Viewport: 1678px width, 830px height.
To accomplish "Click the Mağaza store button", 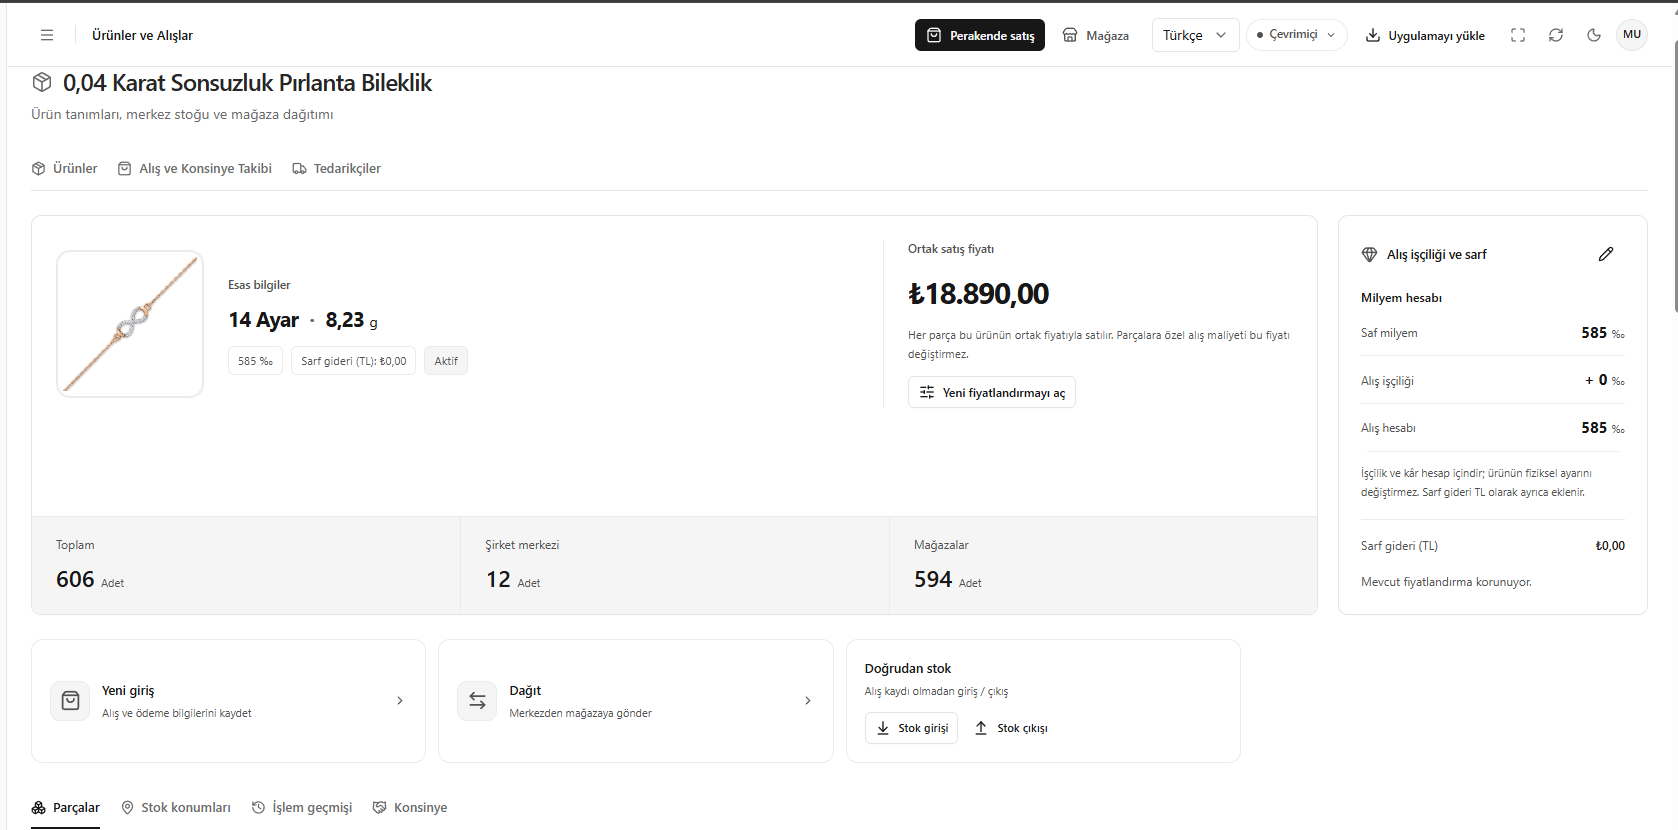I will click(x=1096, y=35).
